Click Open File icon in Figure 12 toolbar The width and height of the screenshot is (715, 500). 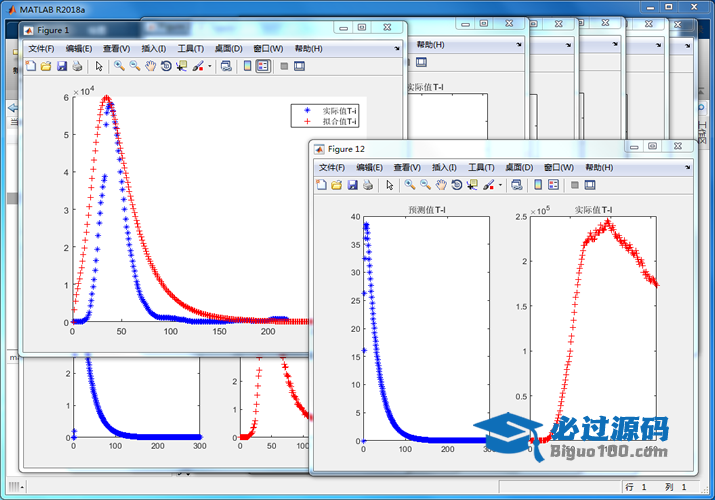pos(336,185)
